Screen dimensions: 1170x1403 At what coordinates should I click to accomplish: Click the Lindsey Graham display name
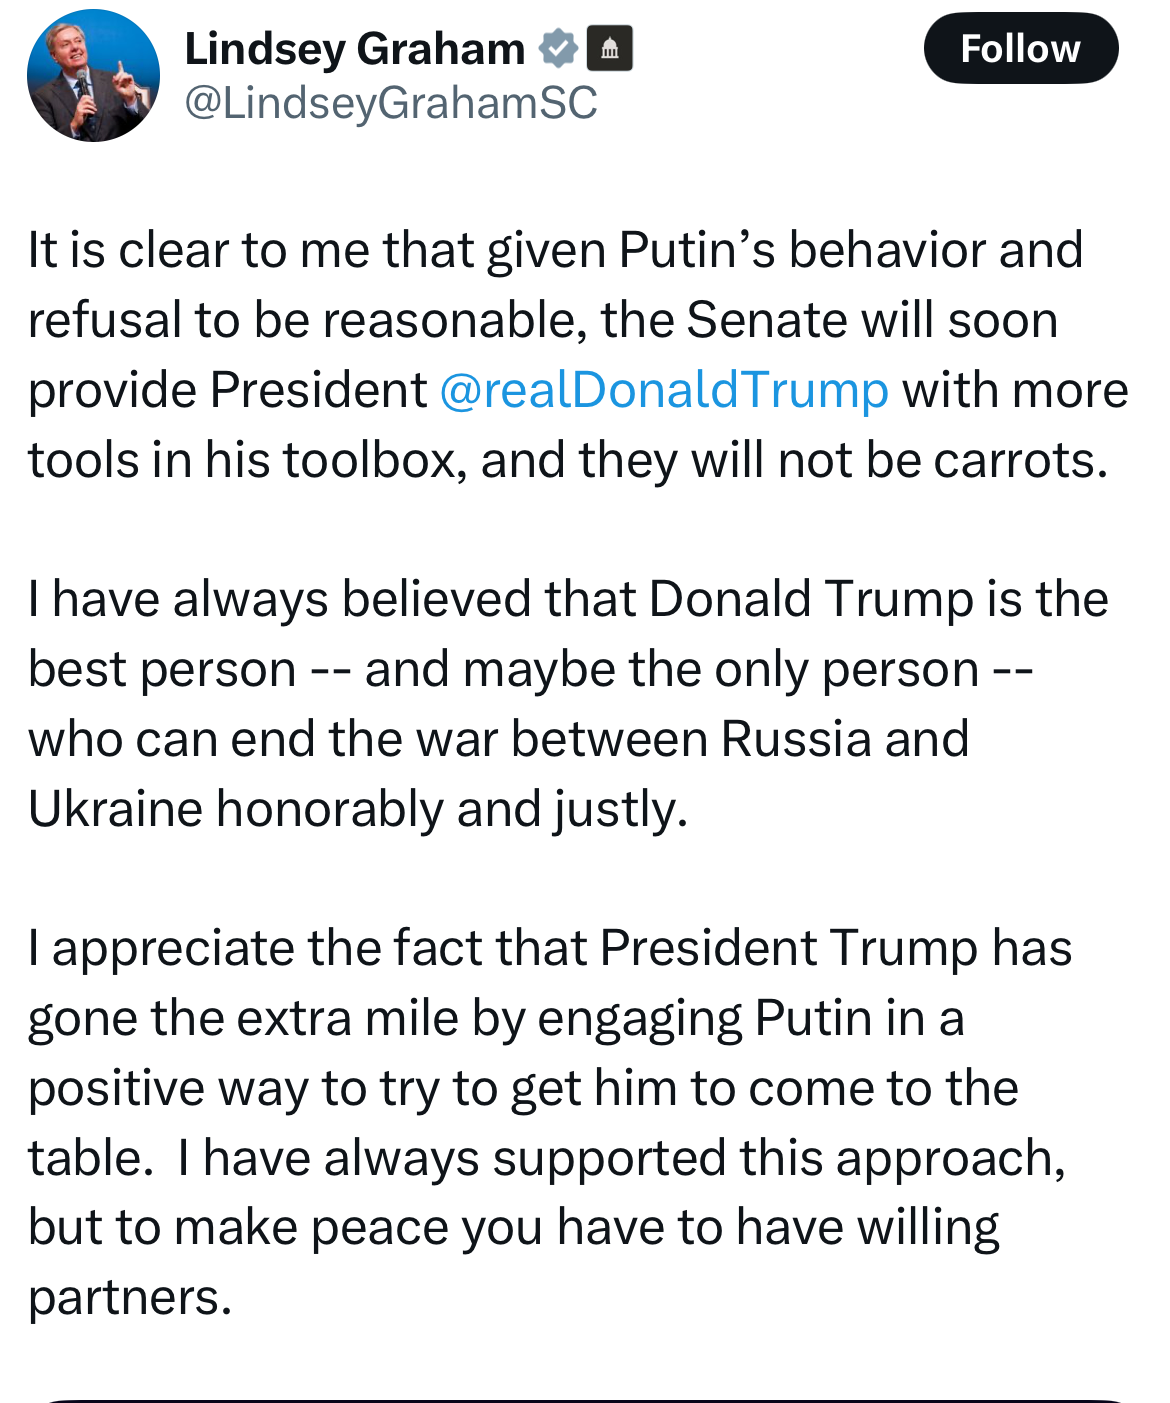355,48
